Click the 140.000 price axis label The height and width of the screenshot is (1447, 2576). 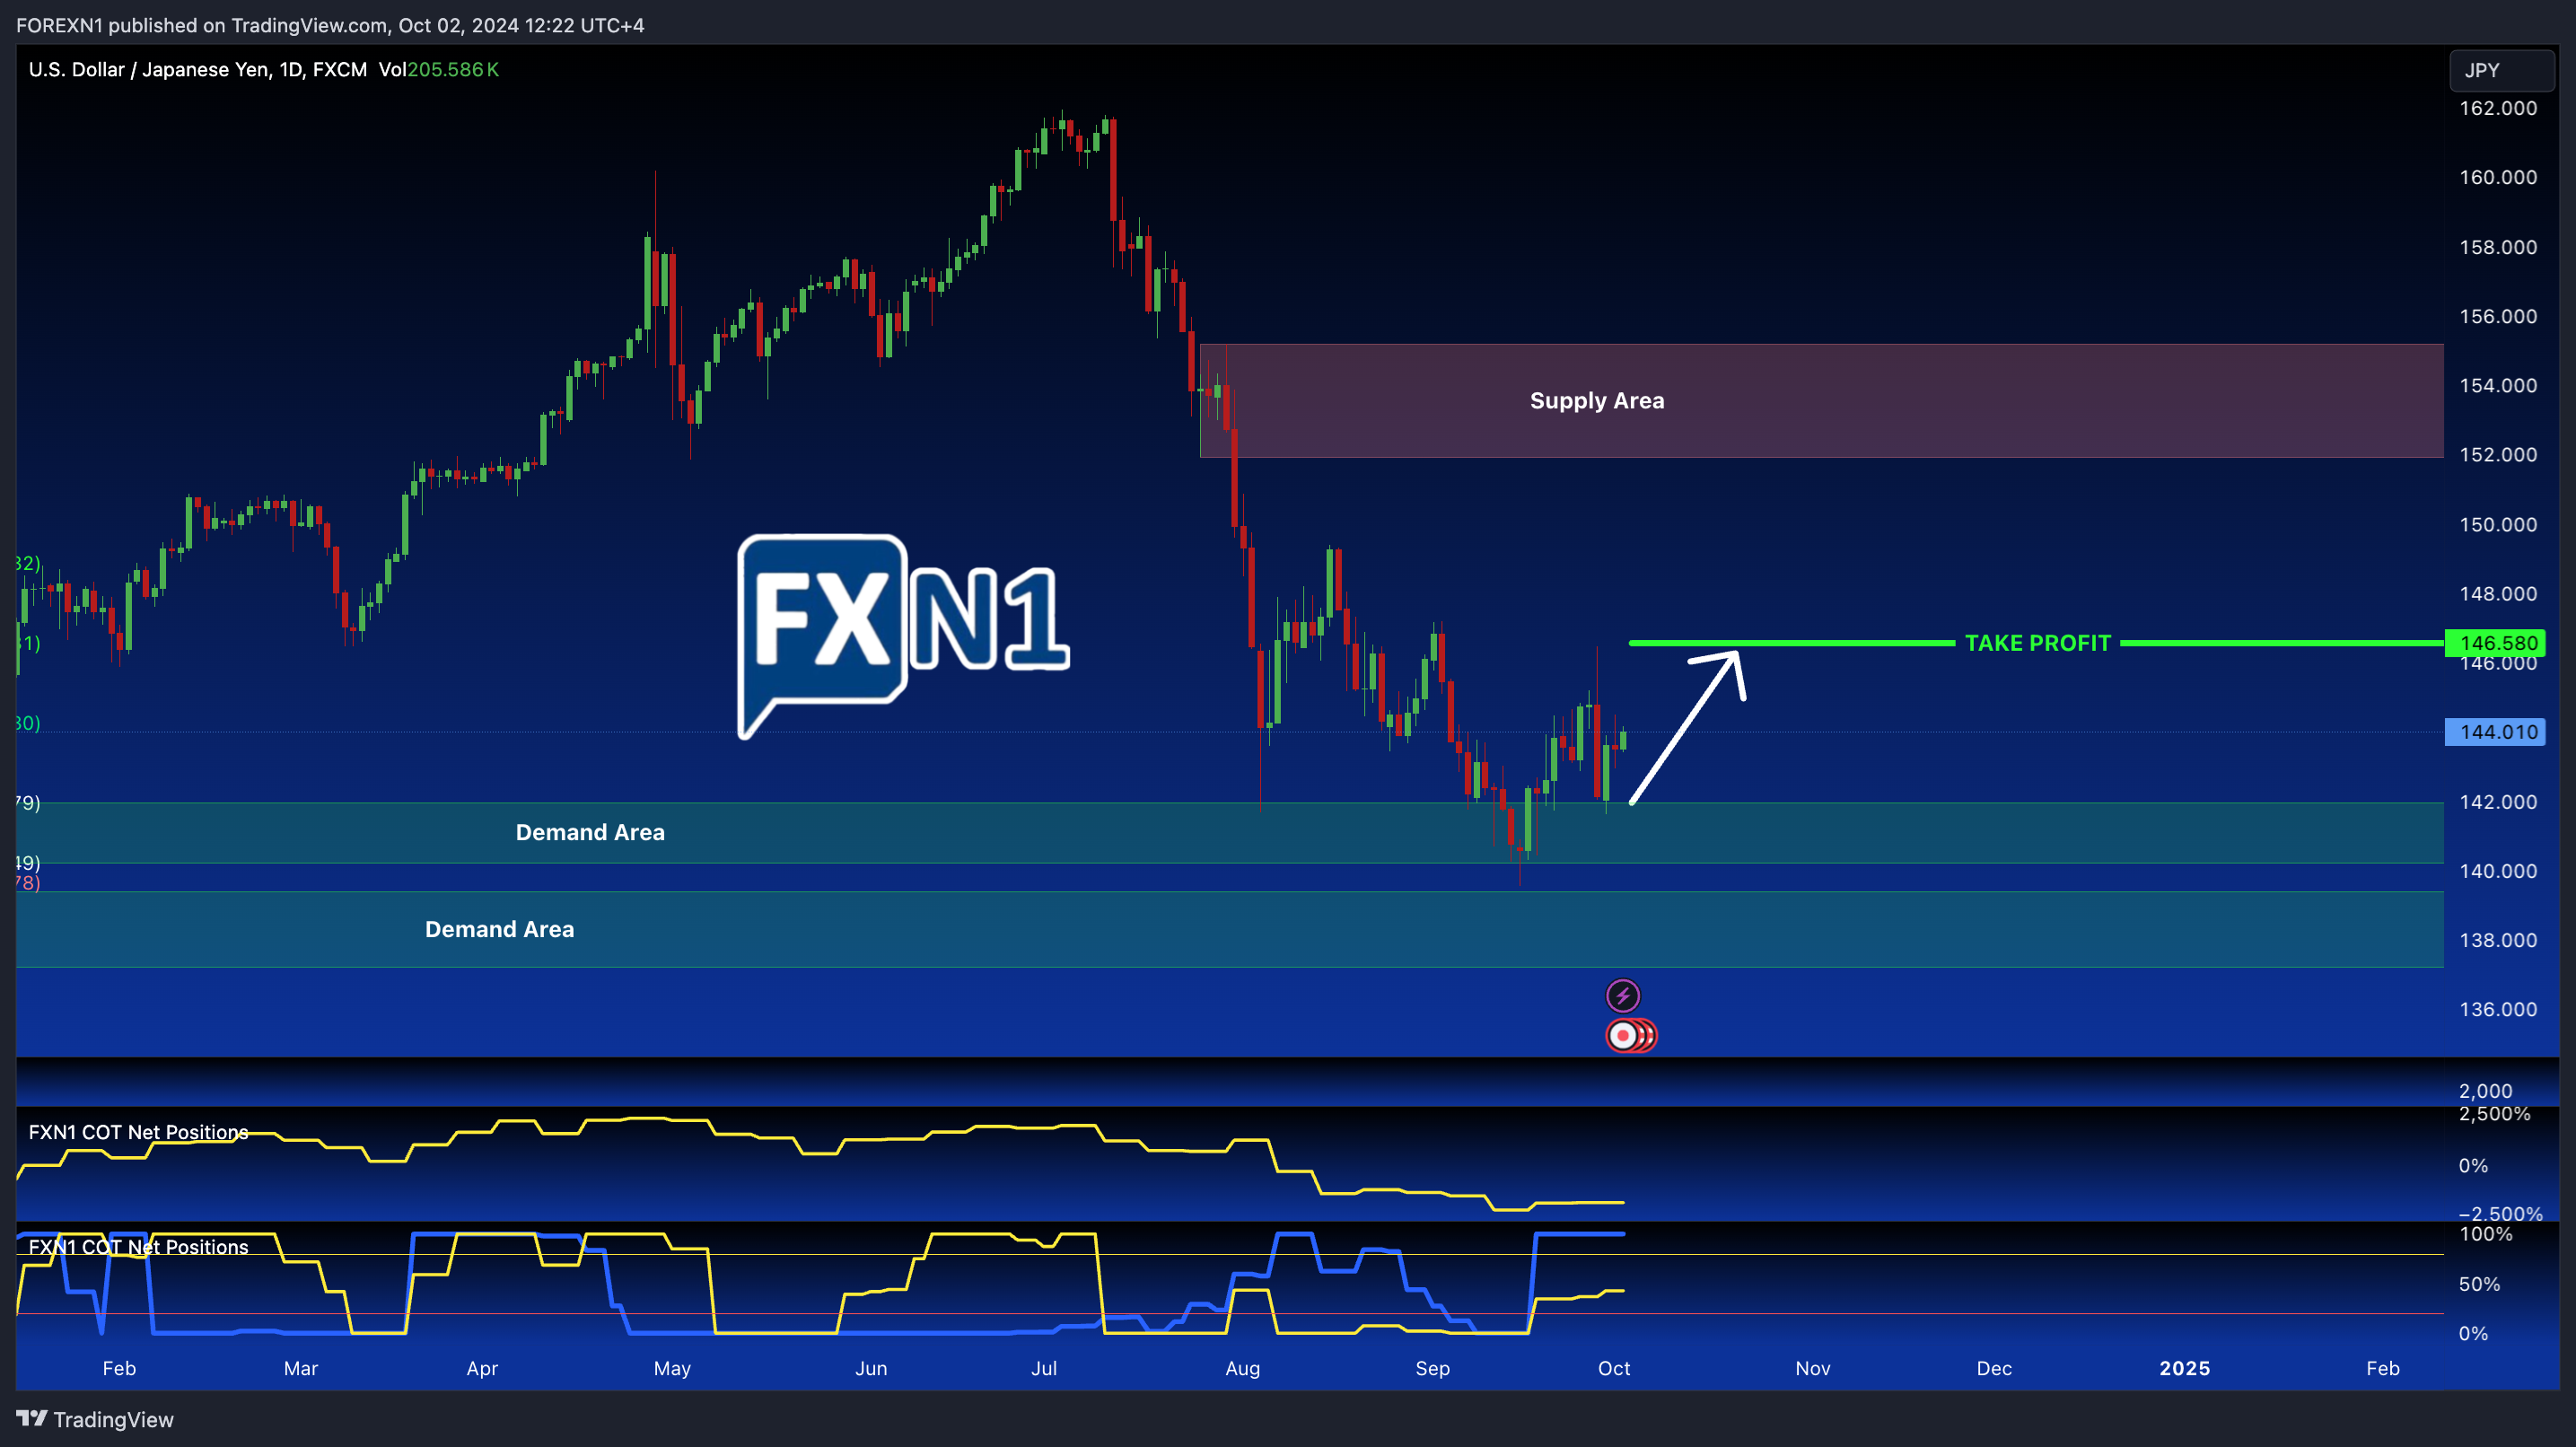tap(2498, 871)
